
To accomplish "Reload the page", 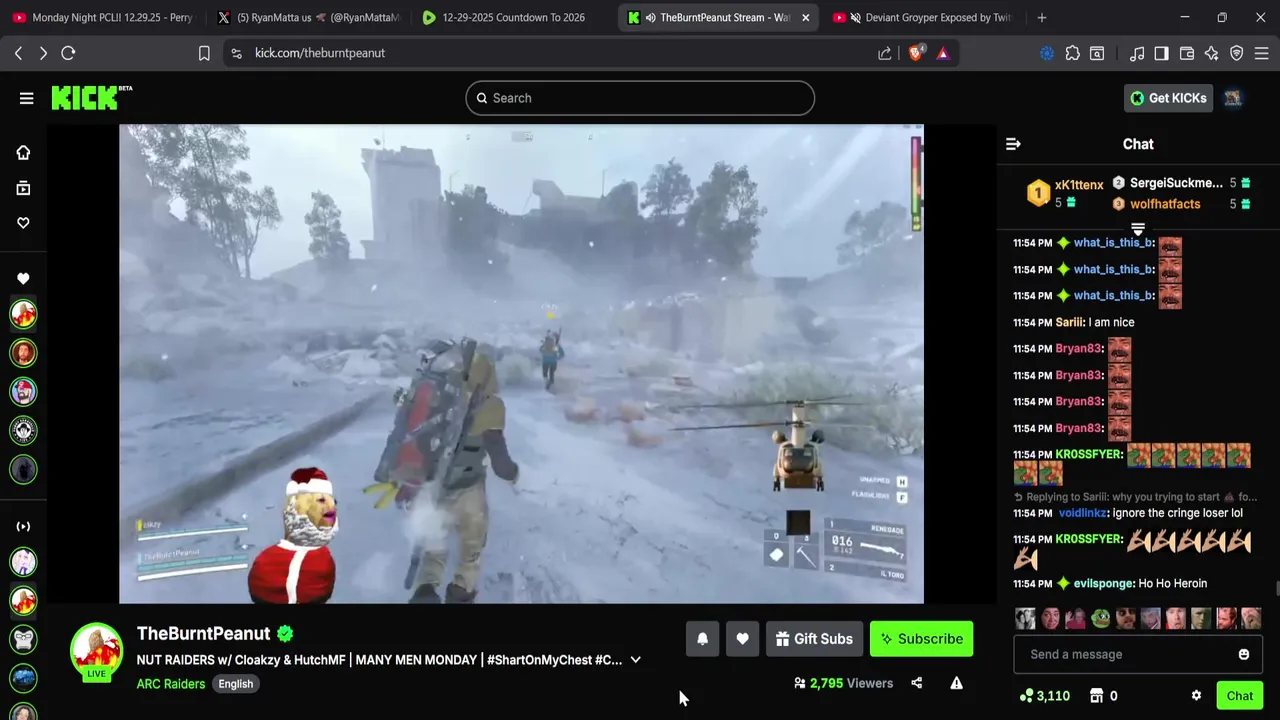I will point(68,53).
